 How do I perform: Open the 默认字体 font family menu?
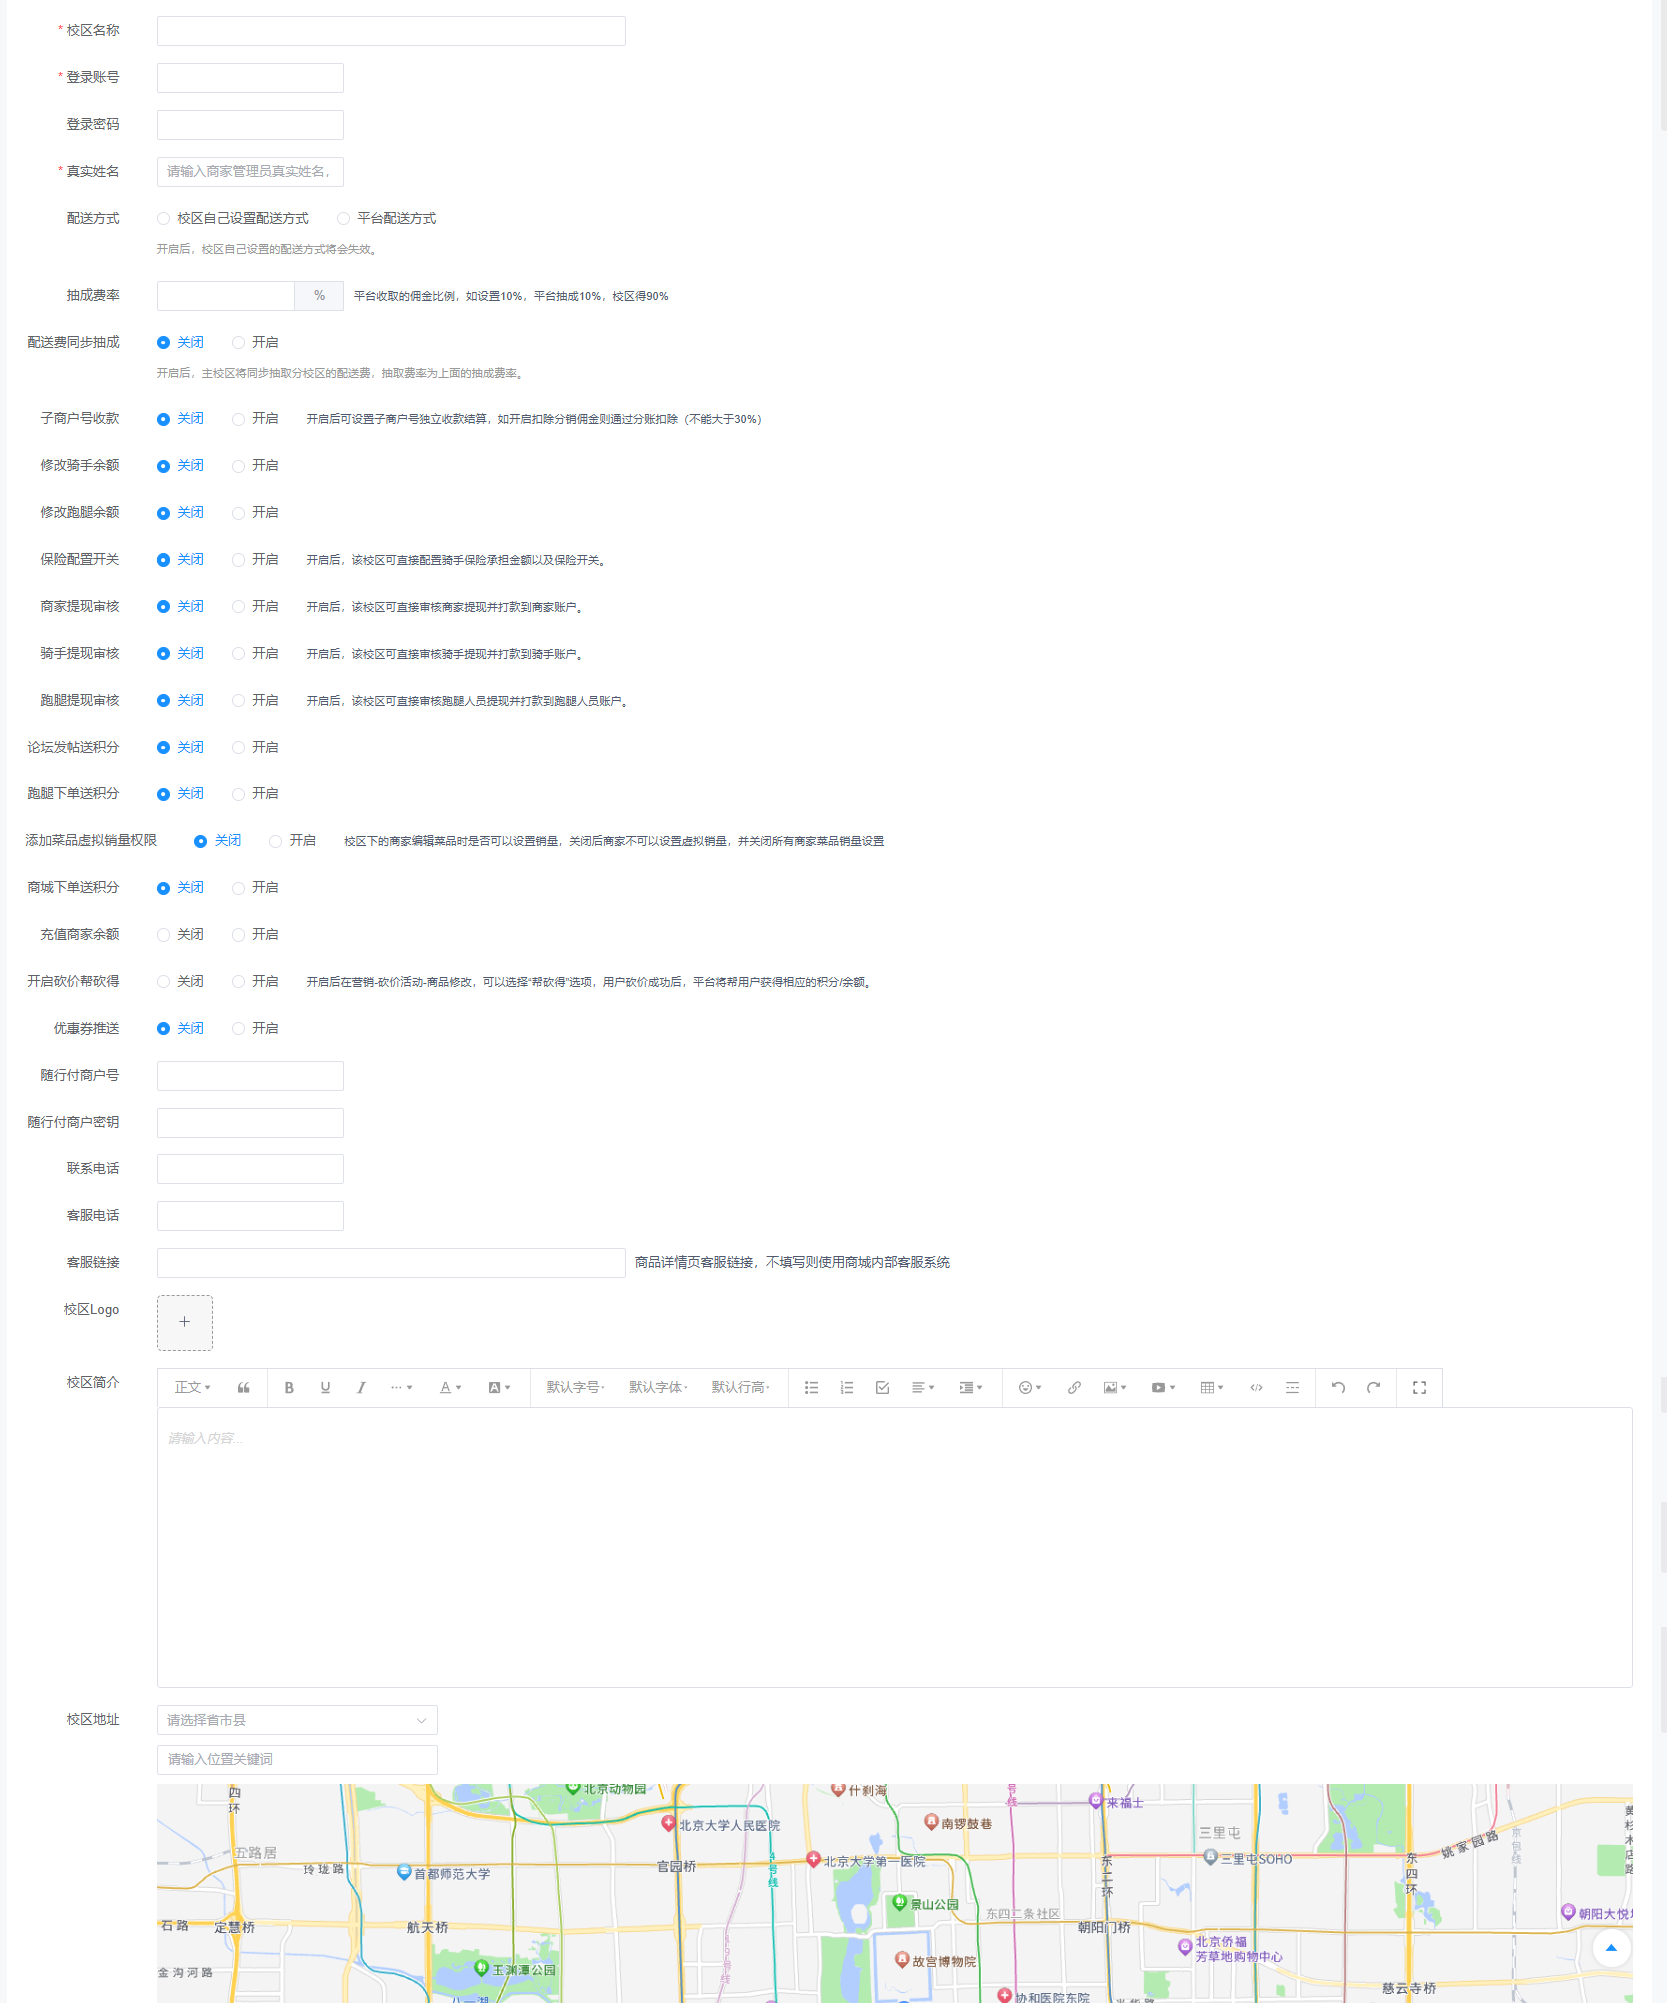(658, 1387)
